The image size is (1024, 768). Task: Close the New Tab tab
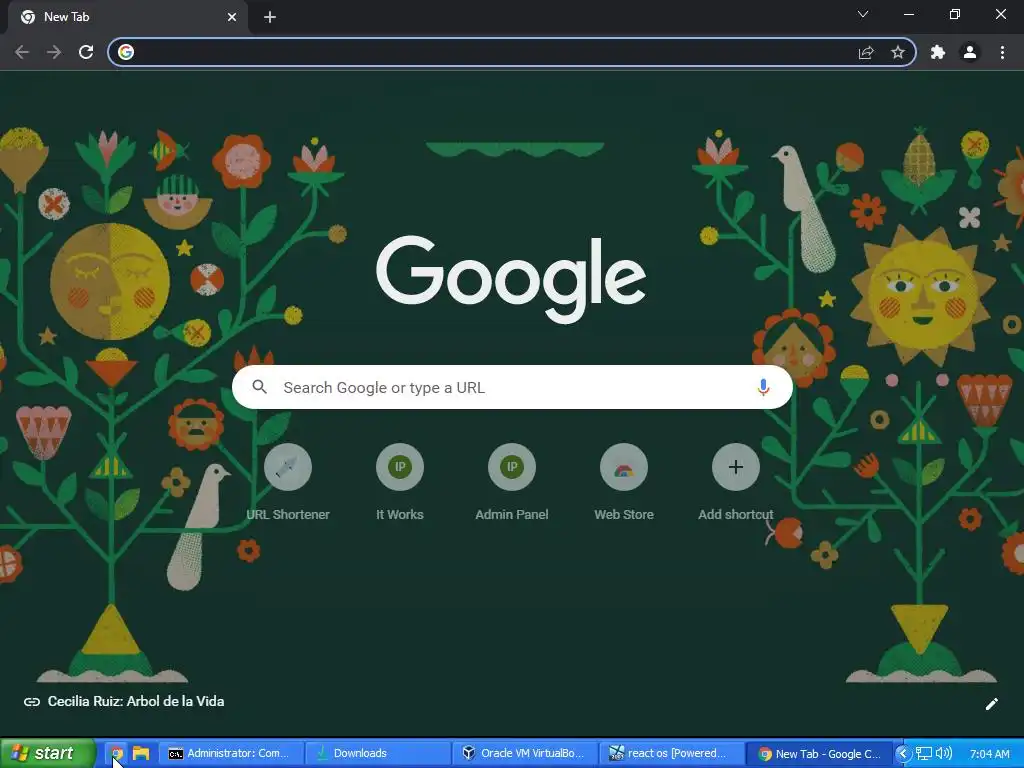pyautogui.click(x=232, y=17)
